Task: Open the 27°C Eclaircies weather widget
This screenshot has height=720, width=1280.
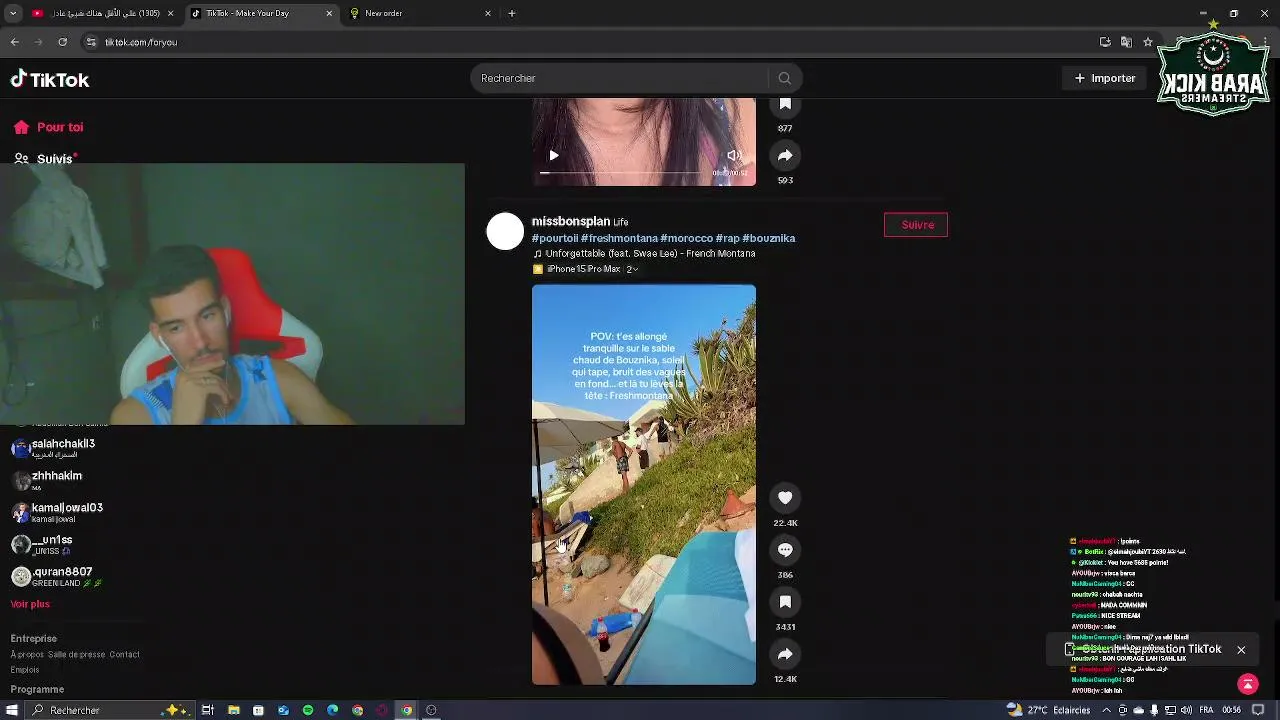Action: tap(1048, 710)
